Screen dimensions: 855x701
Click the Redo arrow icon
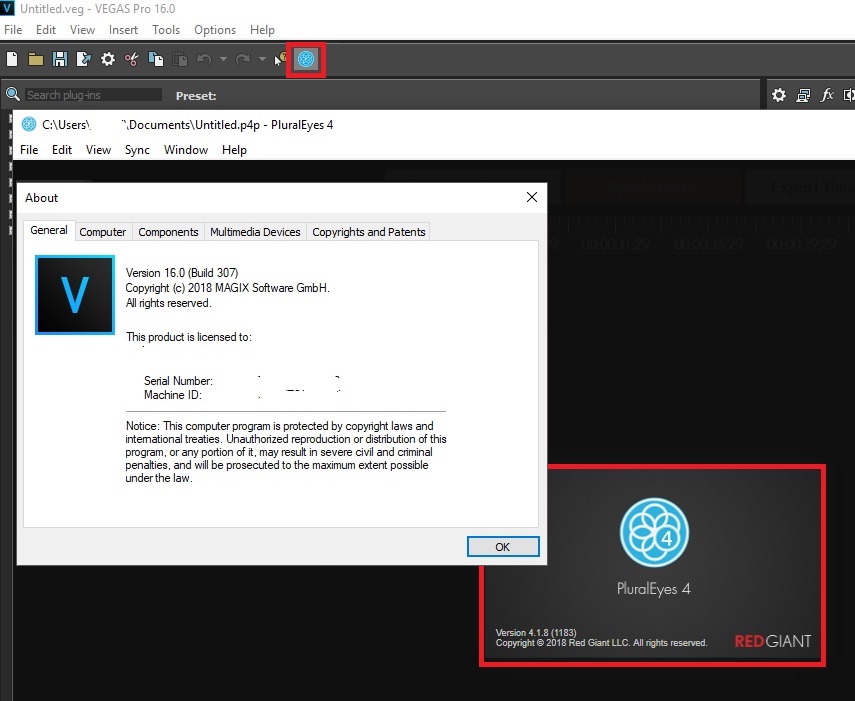[243, 59]
